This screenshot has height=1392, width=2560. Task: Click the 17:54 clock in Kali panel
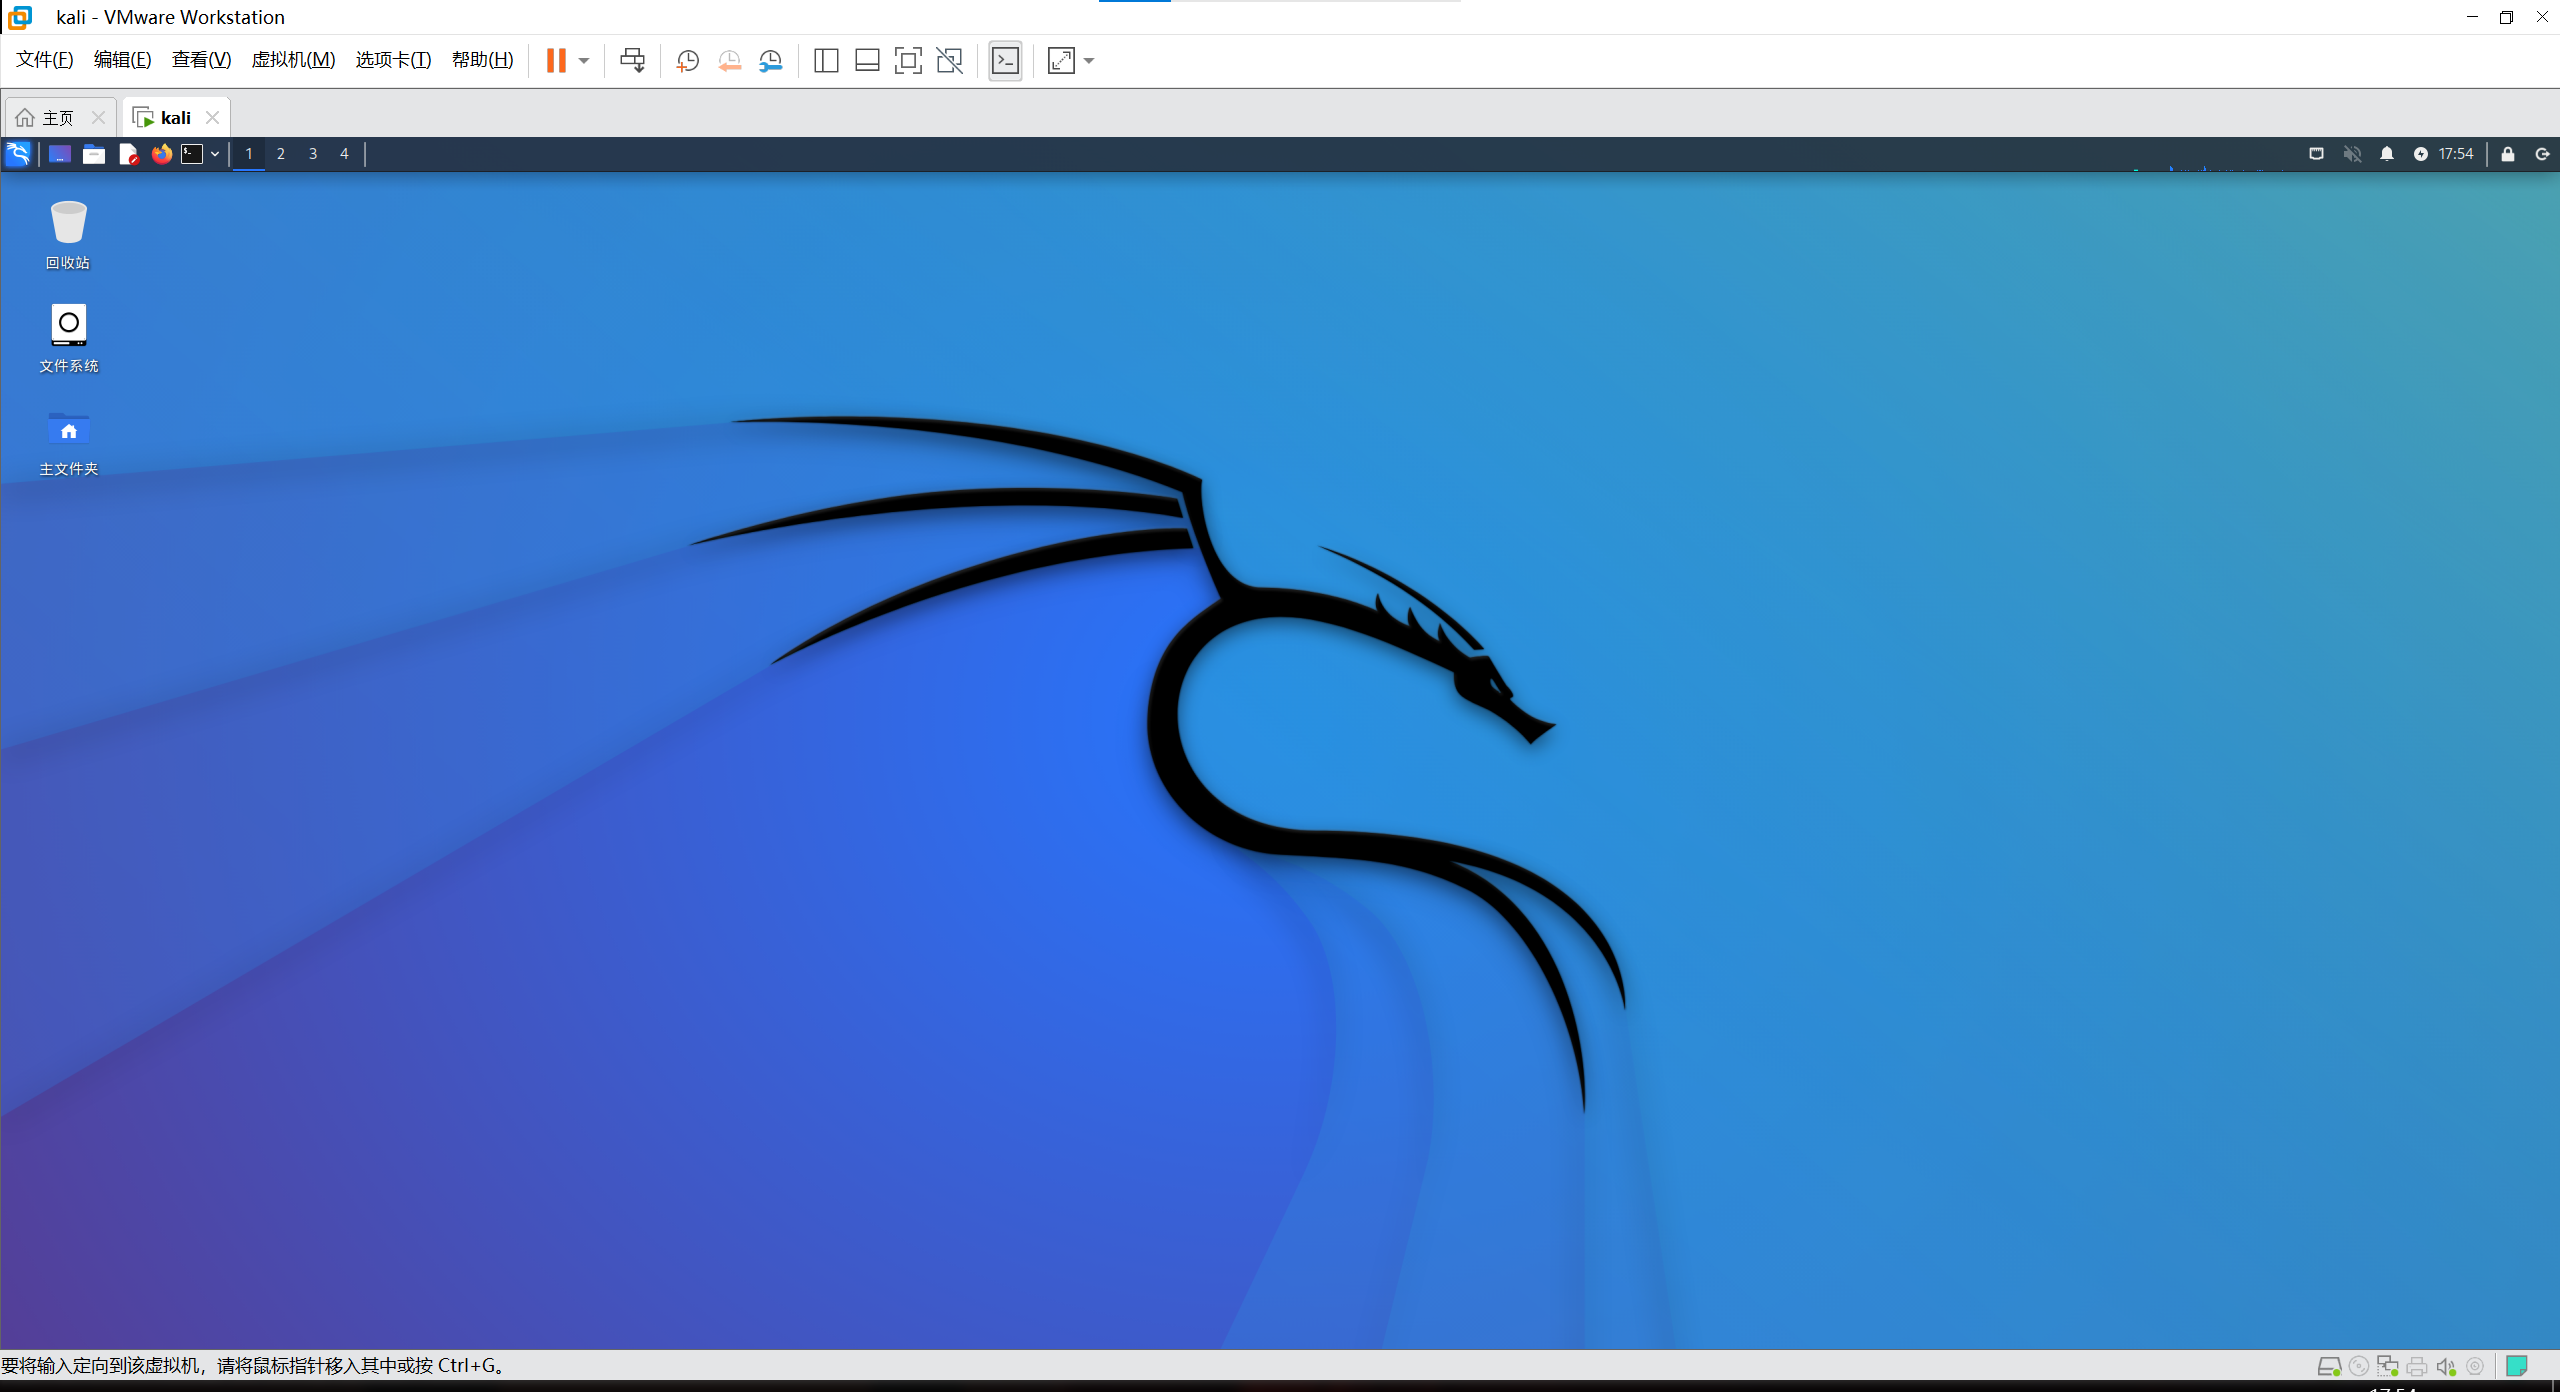coord(2455,154)
